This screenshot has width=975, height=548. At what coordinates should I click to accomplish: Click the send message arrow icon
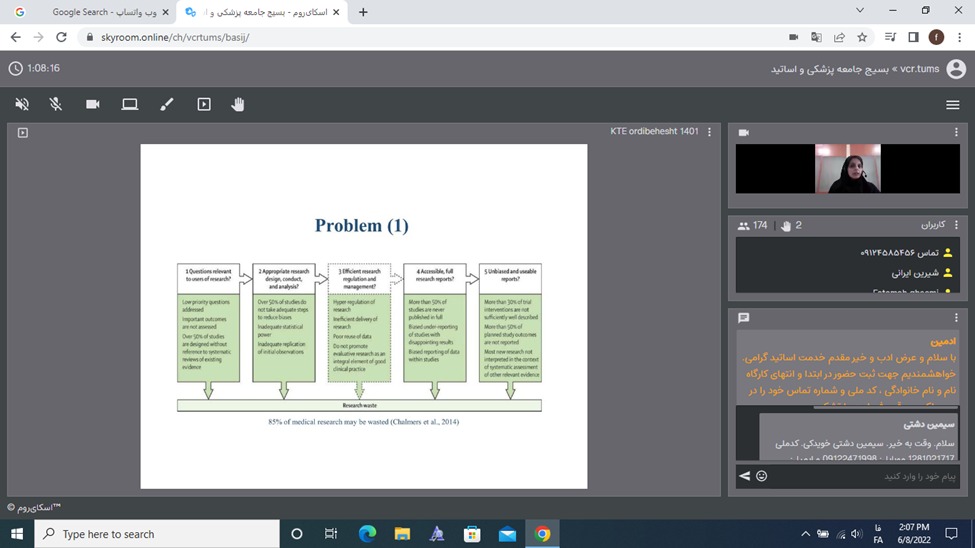click(x=744, y=476)
